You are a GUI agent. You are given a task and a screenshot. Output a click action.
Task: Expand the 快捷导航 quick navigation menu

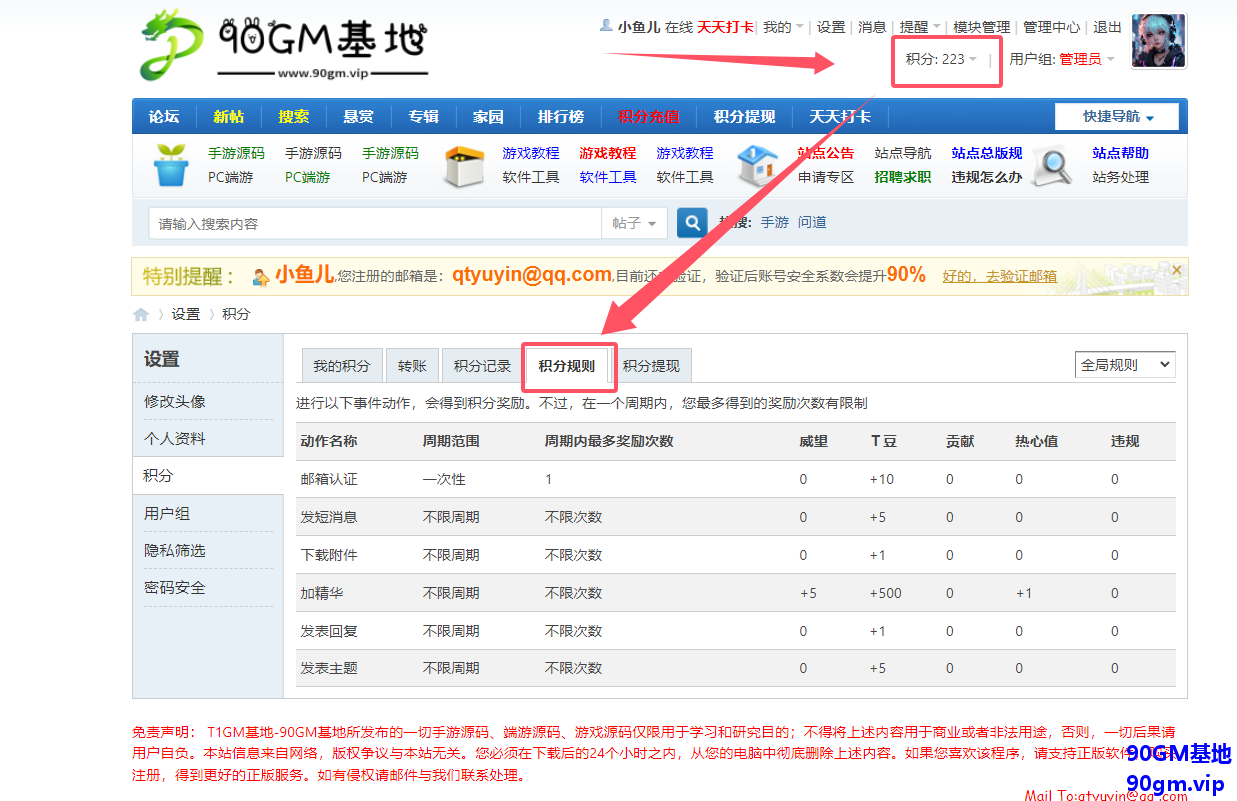pos(1117,117)
